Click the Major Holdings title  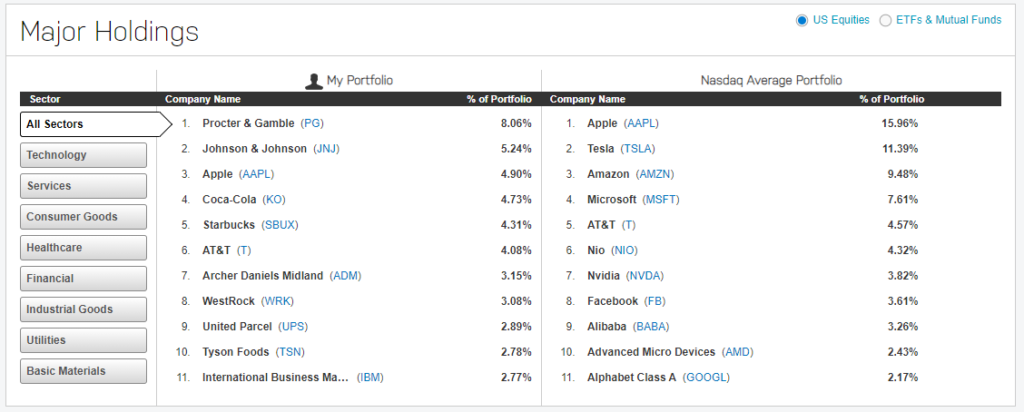click(x=110, y=31)
